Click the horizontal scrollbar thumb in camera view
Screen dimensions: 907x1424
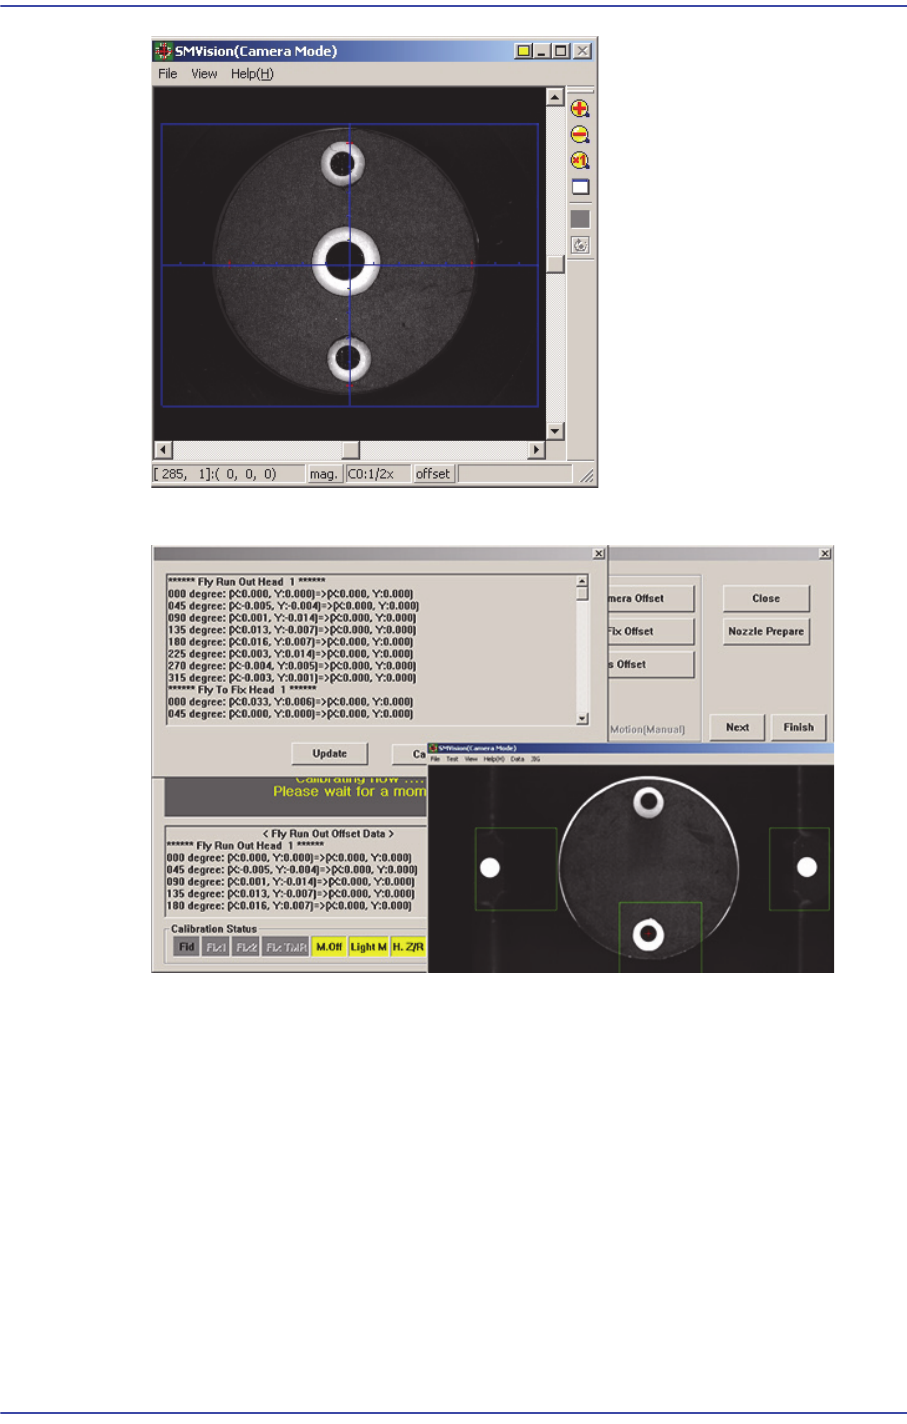(350, 450)
